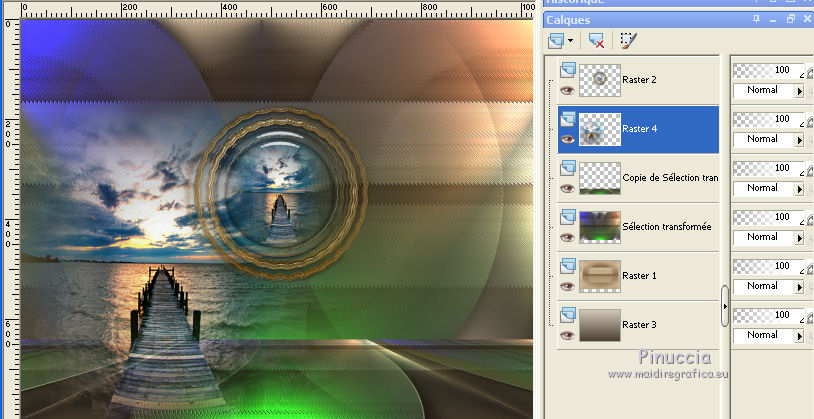
Task: Open blend mode menu for Raster 3
Action: (799, 336)
